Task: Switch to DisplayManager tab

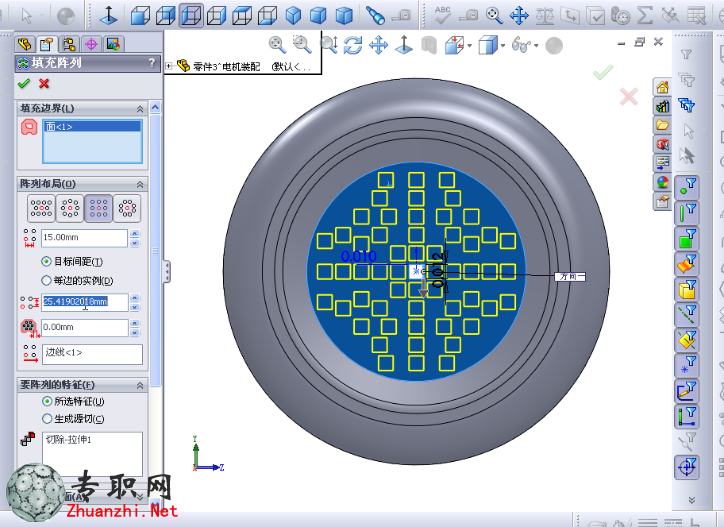Action: 113,44
